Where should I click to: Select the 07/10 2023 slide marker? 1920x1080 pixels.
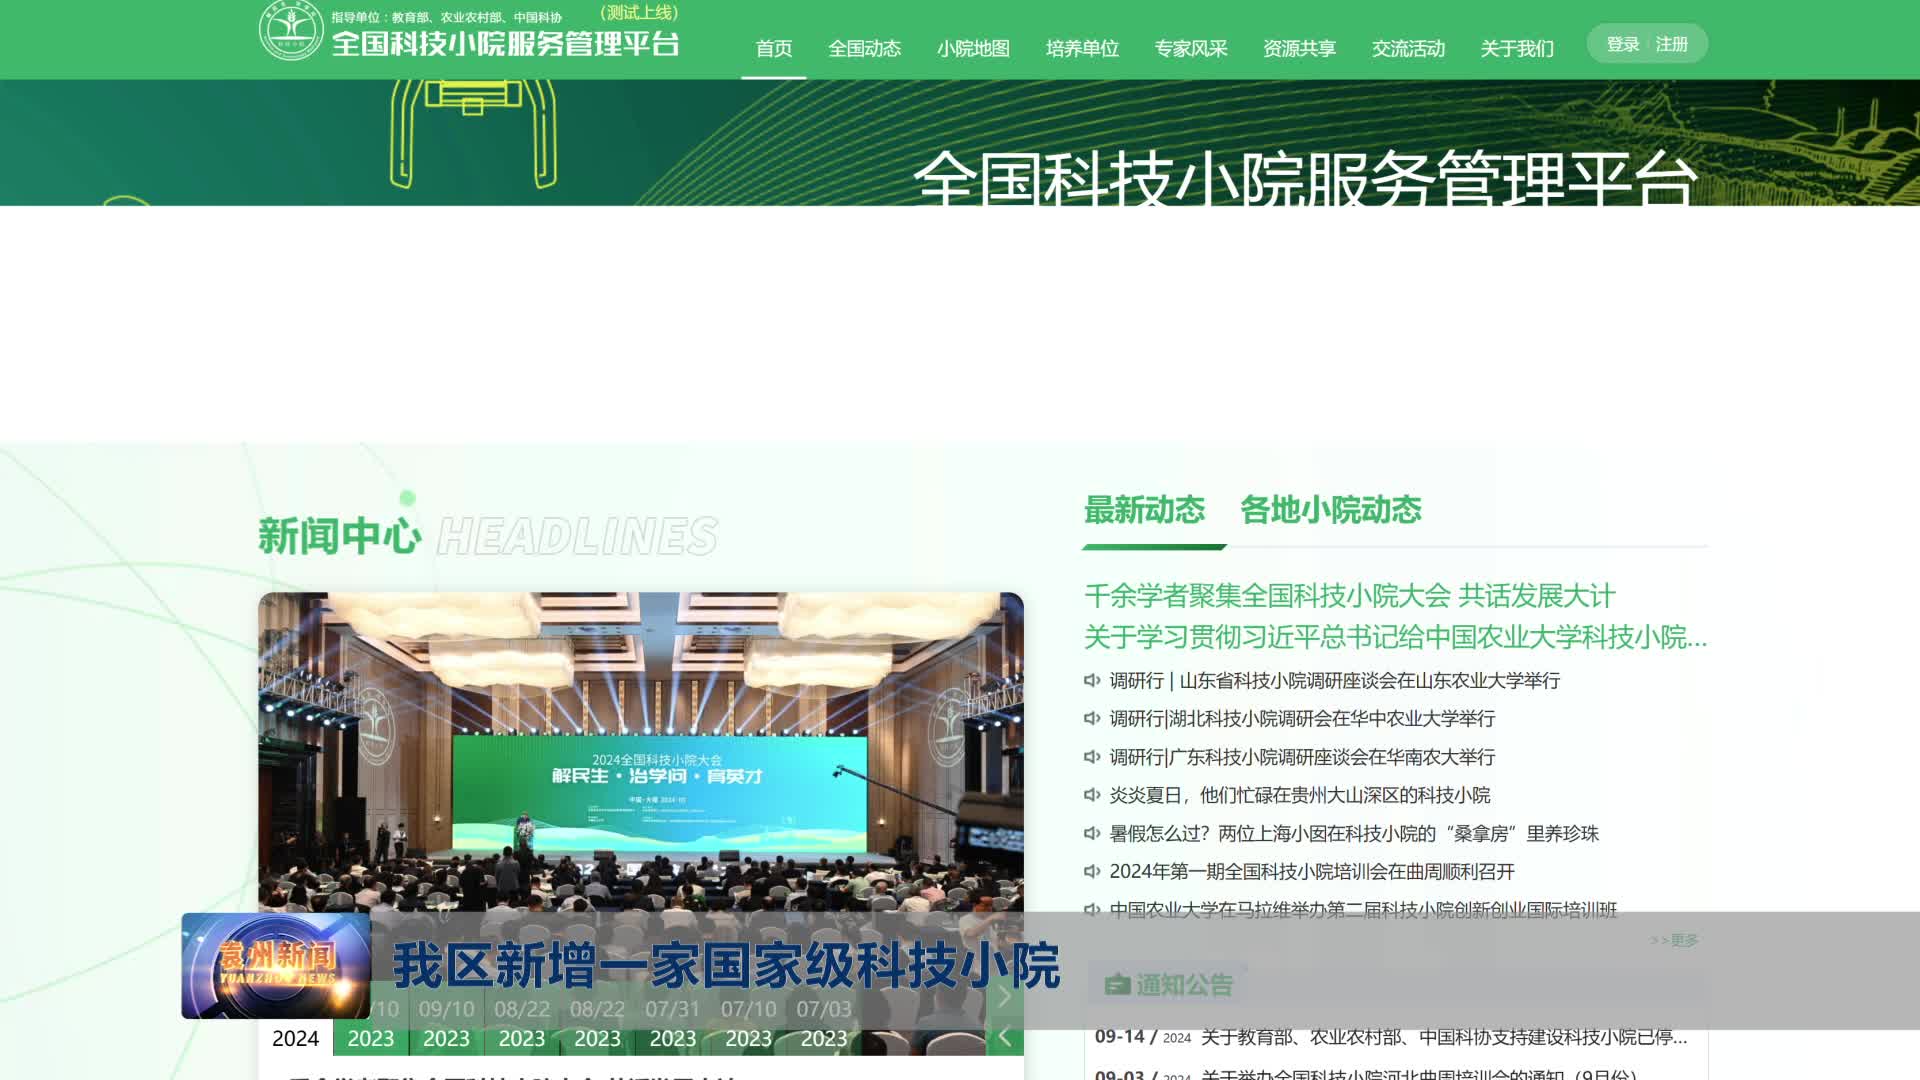[749, 1024]
